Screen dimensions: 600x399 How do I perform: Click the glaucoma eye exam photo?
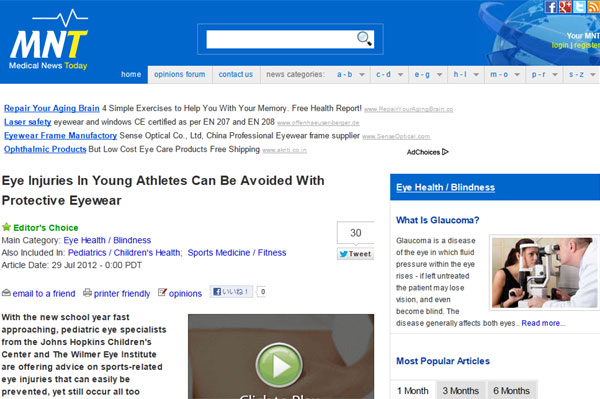(545, 272)
